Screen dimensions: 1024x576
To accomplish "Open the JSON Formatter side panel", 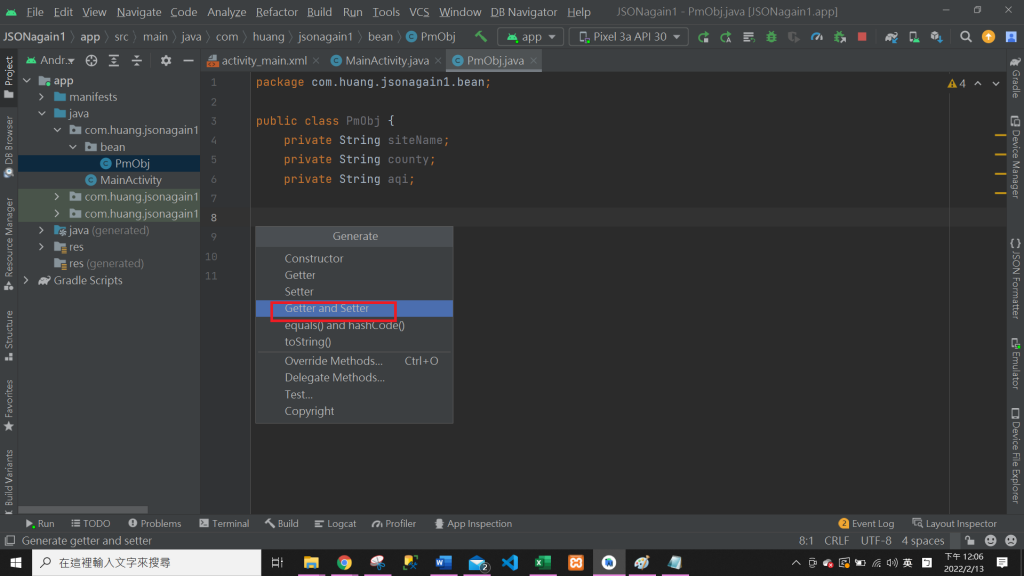I will [1016, 278].
